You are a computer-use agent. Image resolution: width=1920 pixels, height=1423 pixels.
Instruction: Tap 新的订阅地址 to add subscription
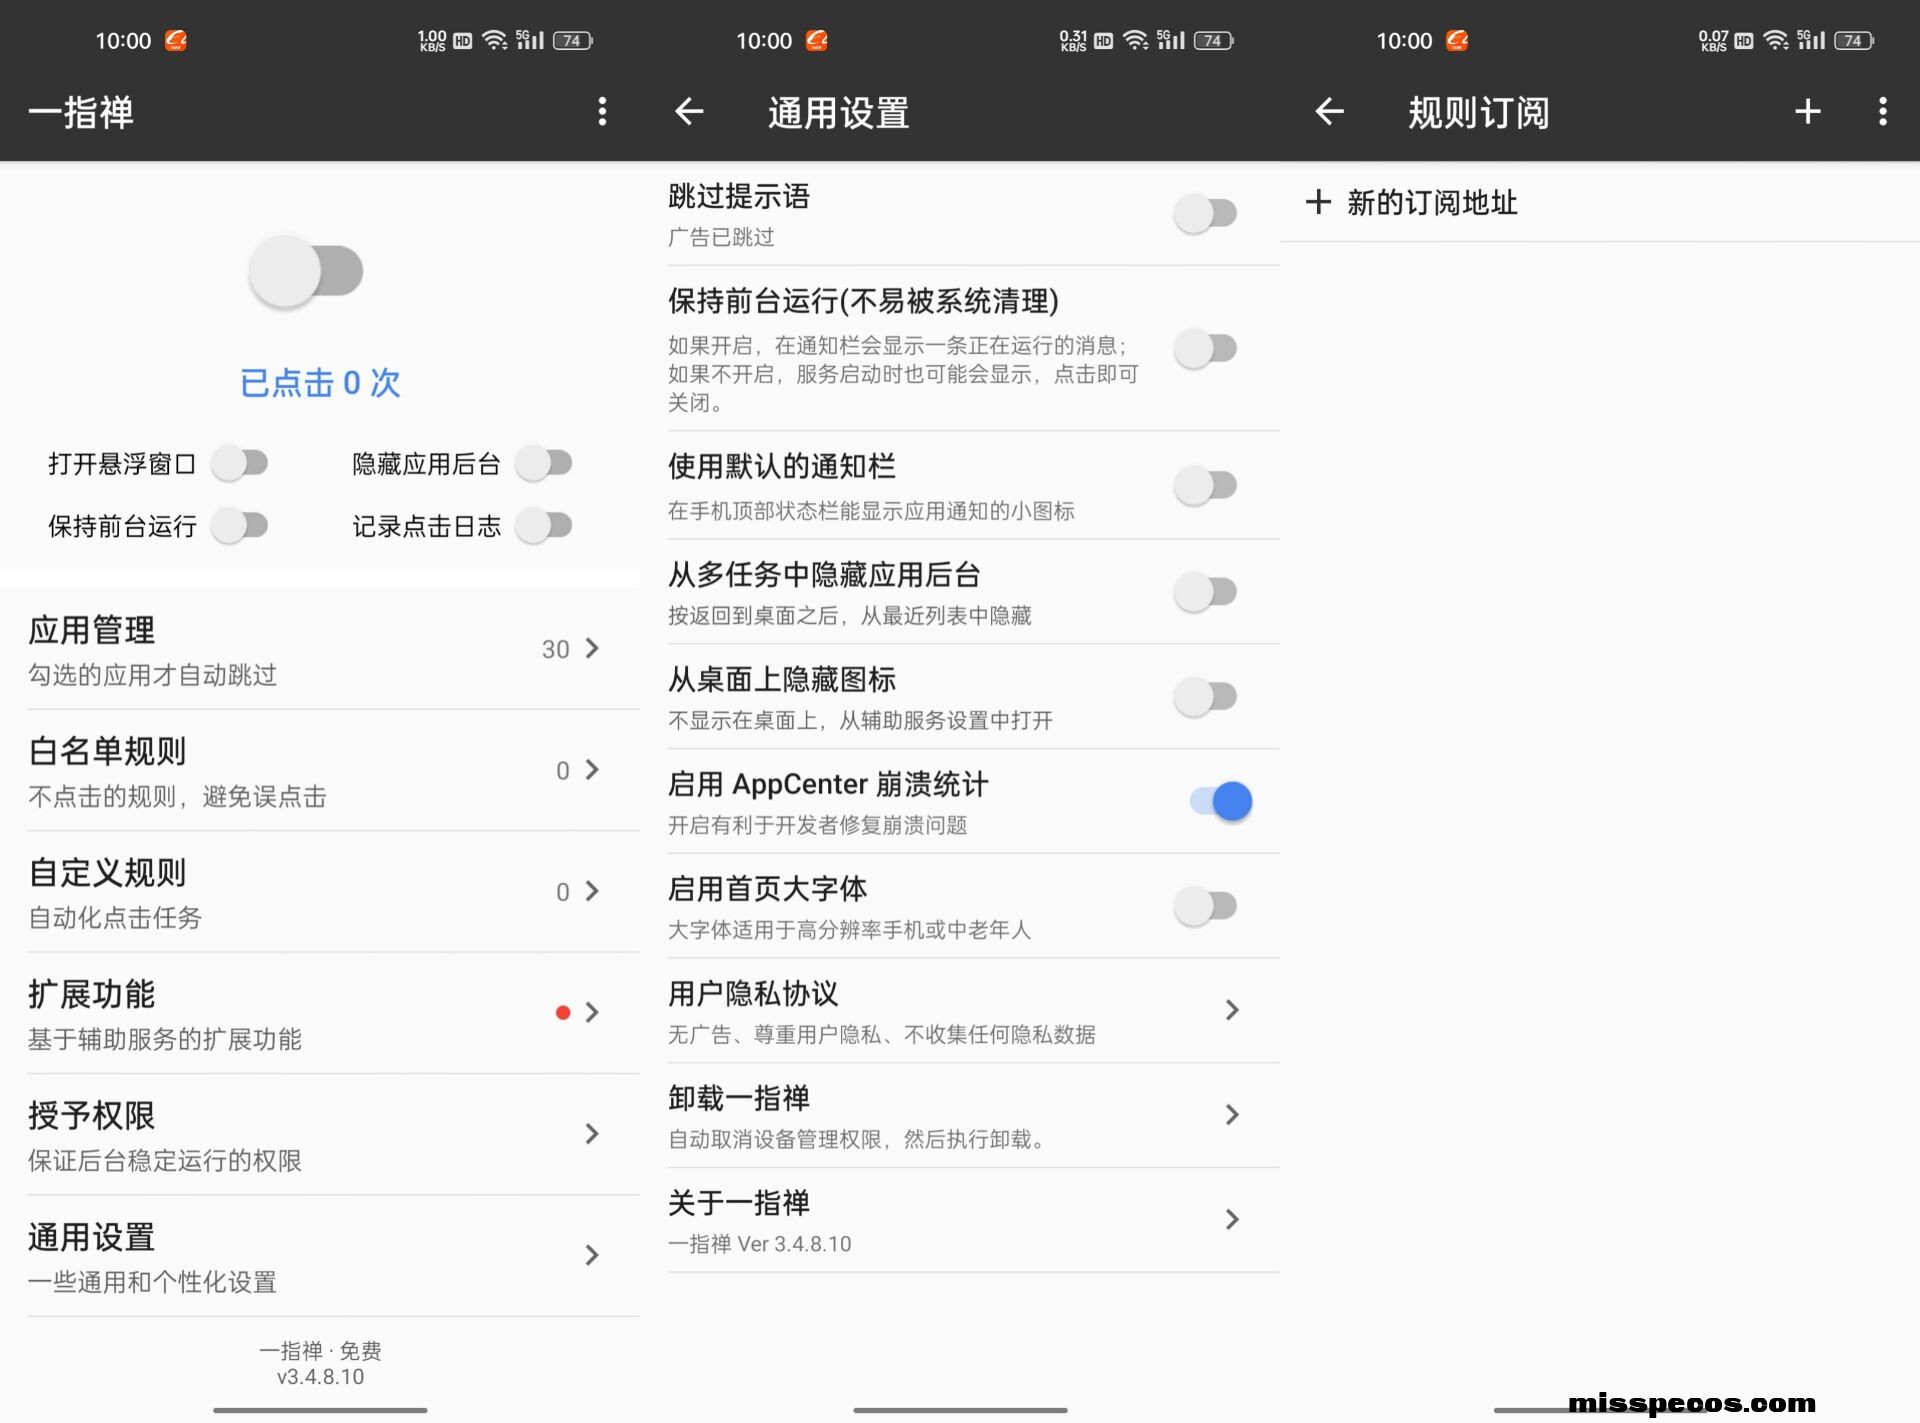[1600, 202]
